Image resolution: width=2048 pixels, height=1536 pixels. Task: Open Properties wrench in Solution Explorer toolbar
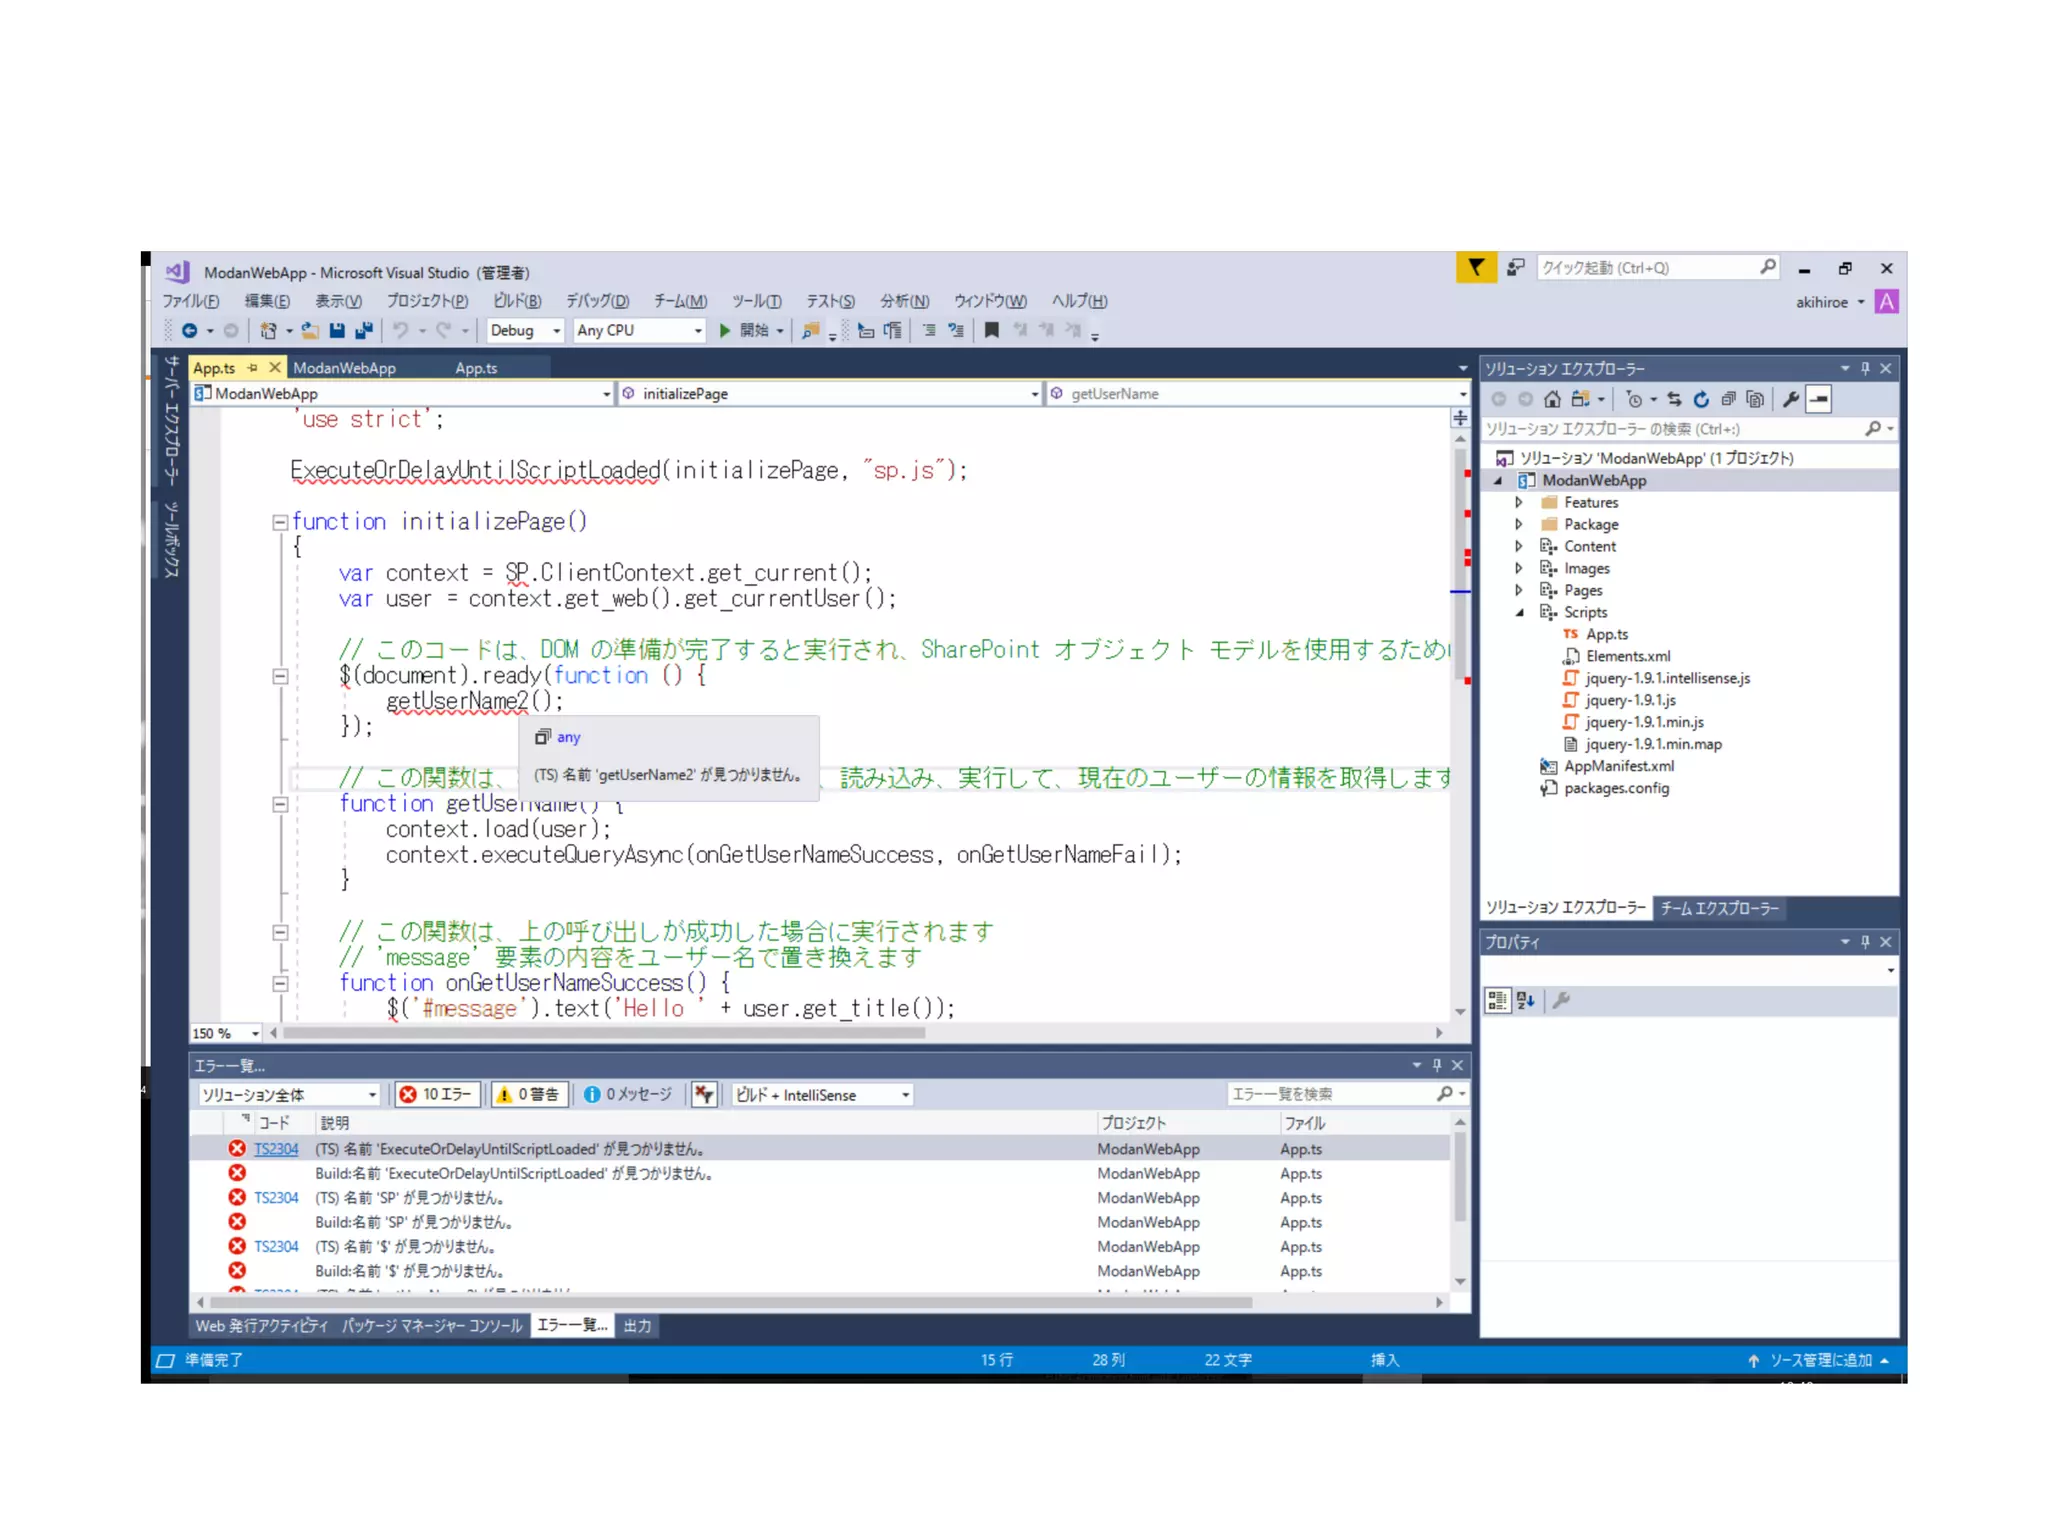coord(1790,399)
